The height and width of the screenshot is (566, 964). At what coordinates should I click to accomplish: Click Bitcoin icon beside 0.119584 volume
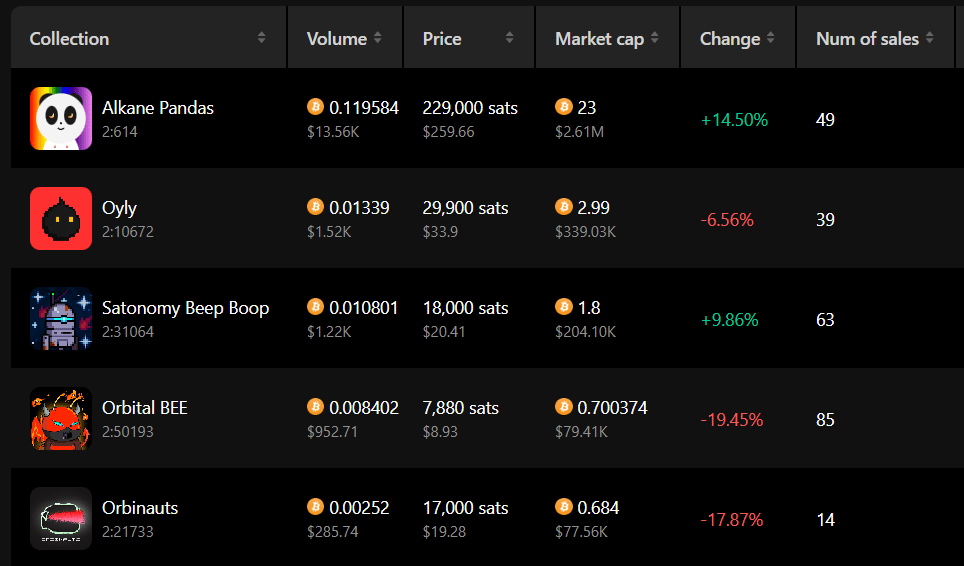pyautogui.click(x=315, y=107)
